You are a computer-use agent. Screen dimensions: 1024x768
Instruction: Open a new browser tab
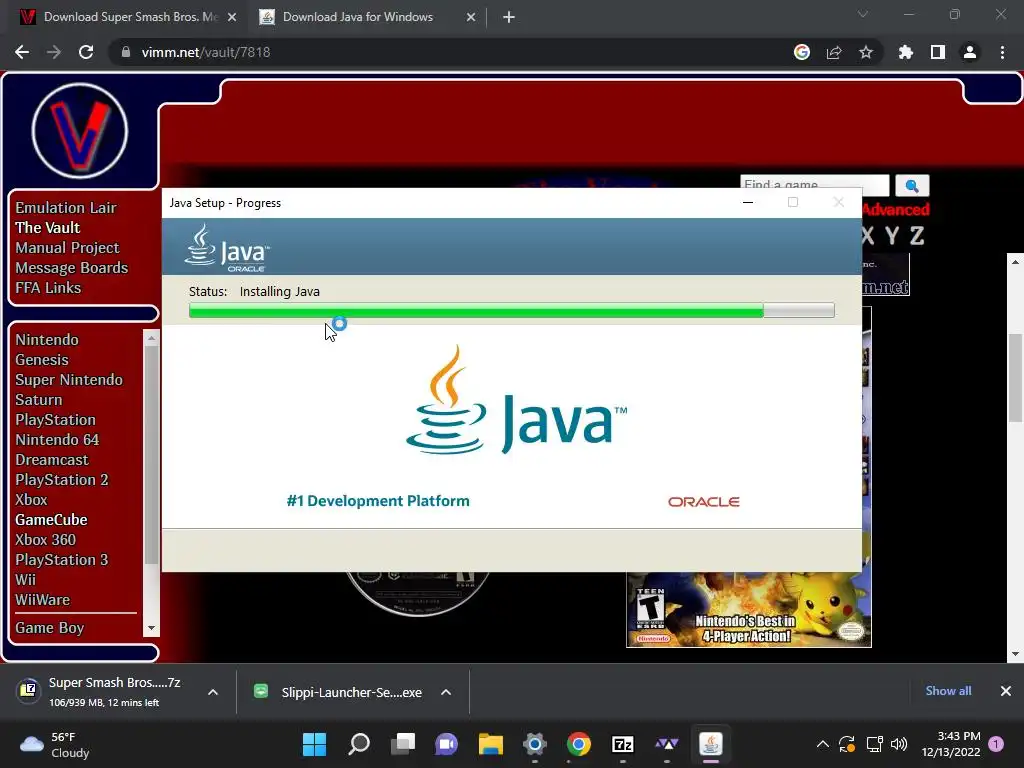(x=509, y=17)
